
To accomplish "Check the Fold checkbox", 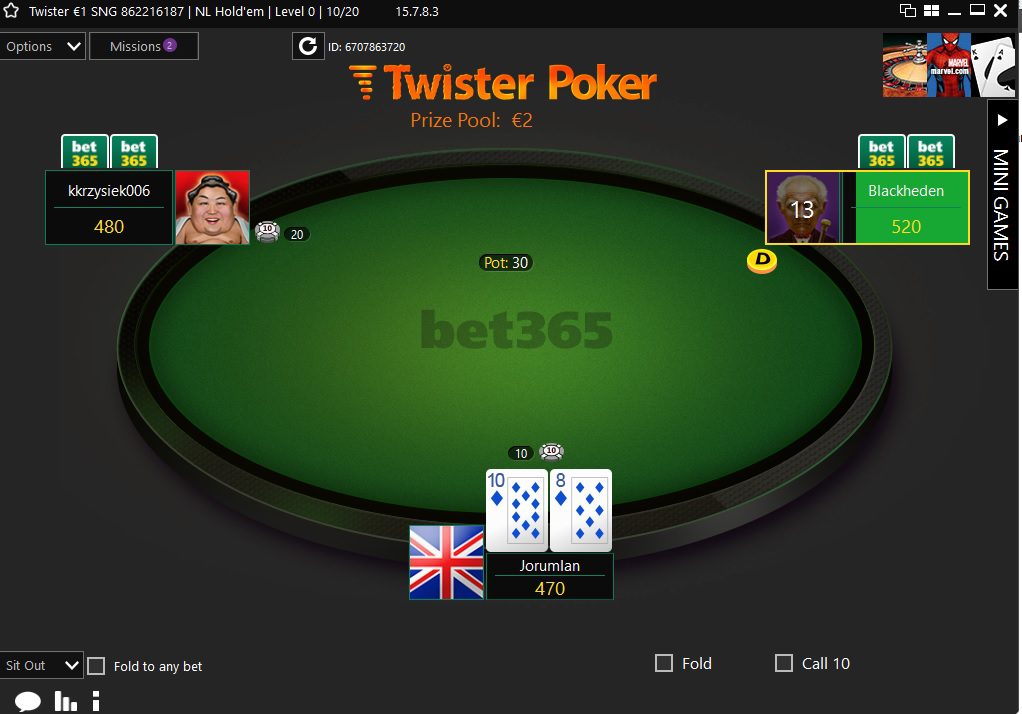I will (664, 663).
